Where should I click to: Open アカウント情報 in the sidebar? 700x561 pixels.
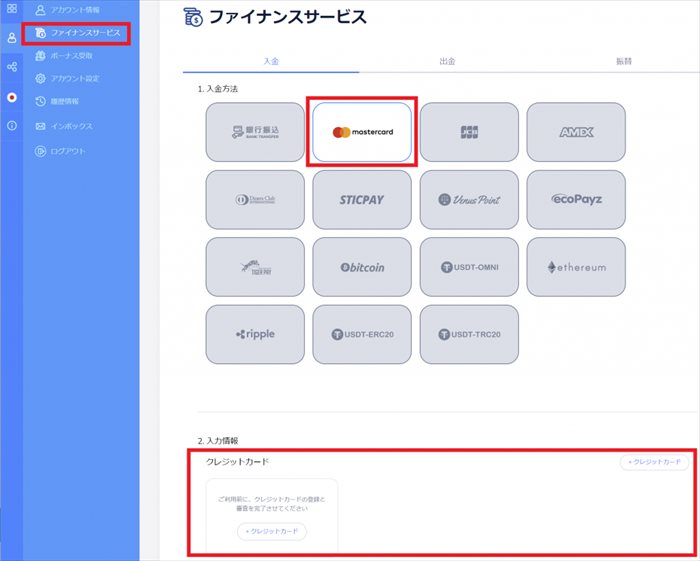[x=67, y=10]
